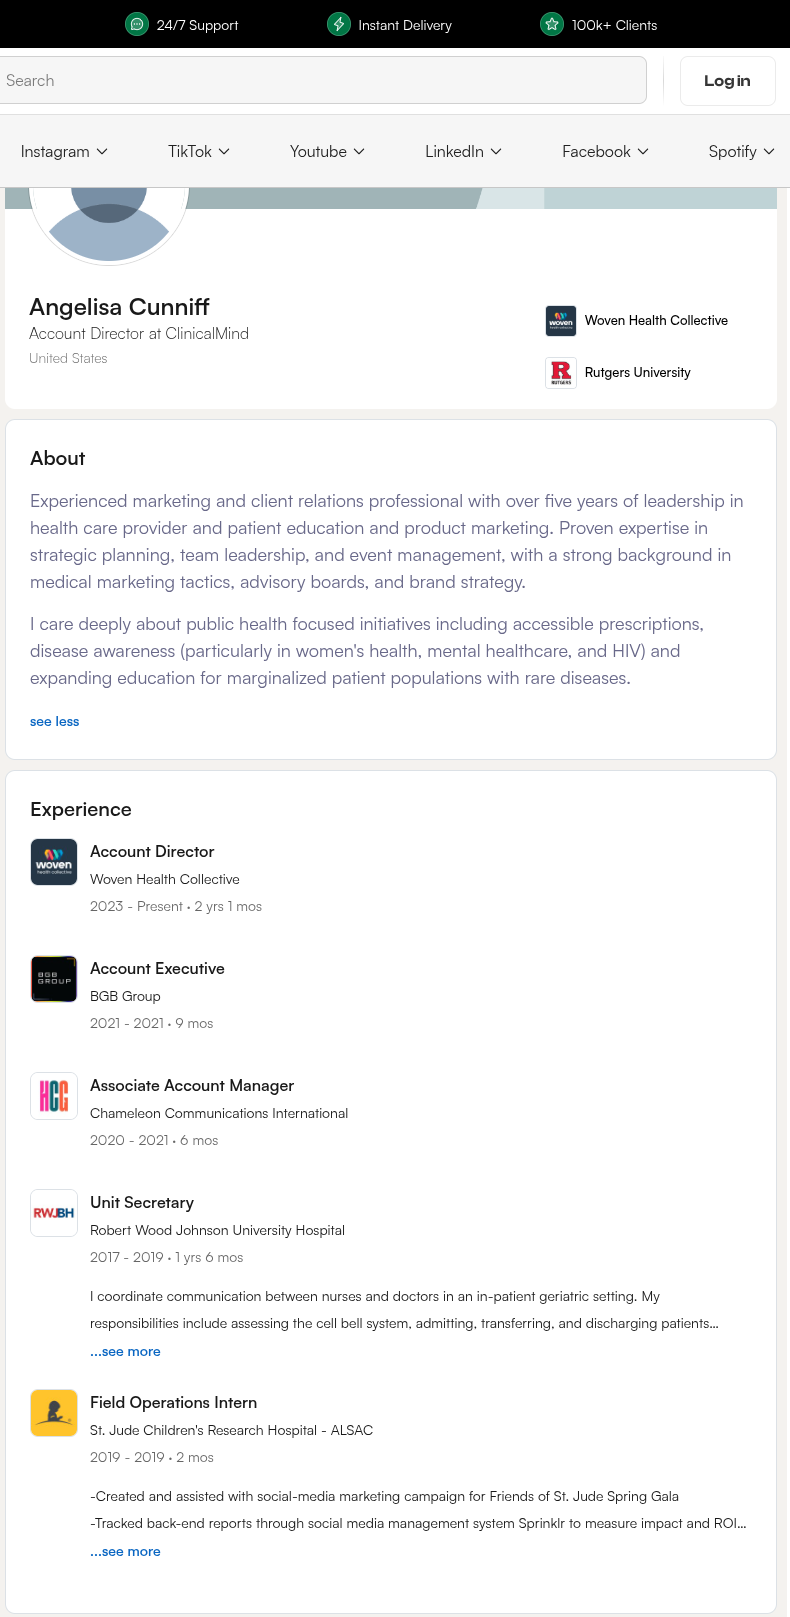
Task: Open the Facebook menu item
Action: 605,151
